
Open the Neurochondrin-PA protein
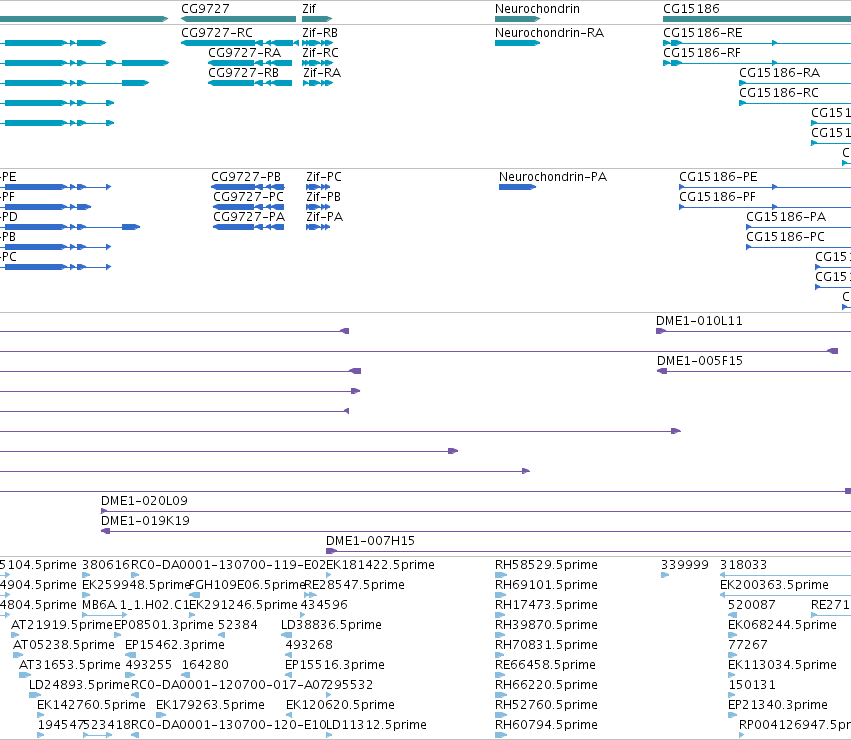pos(553,177)
